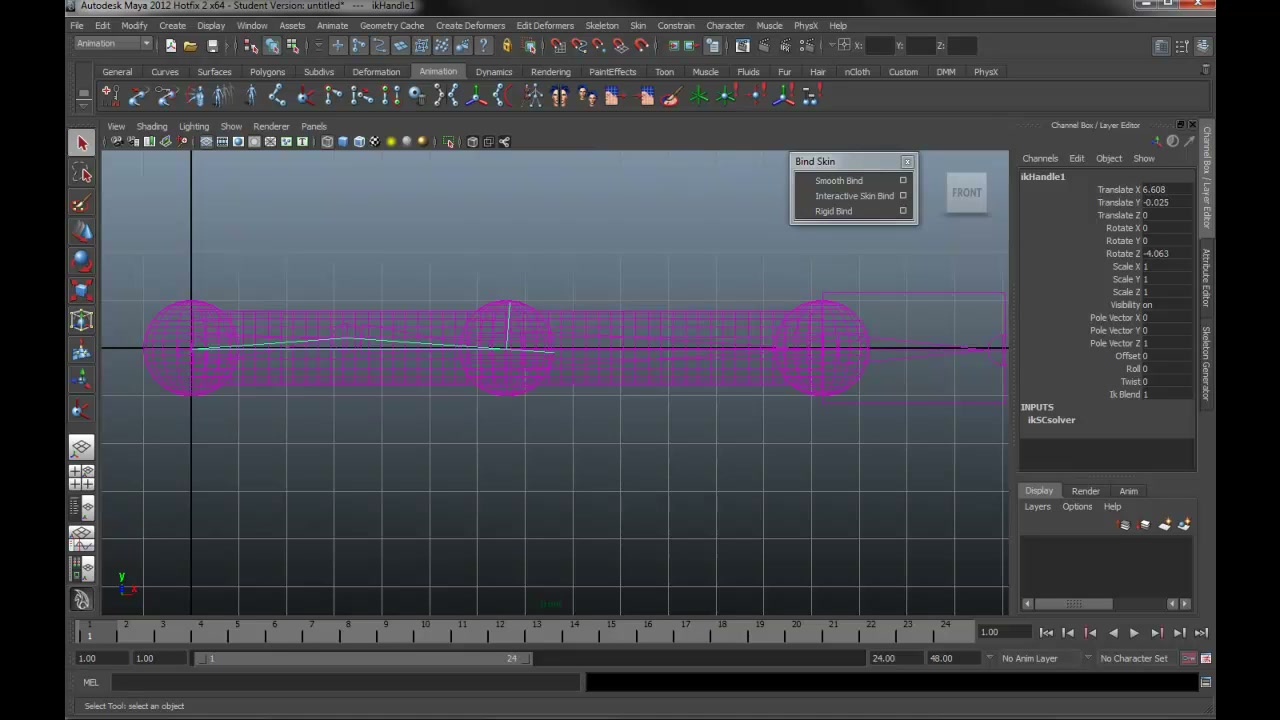Toggle Snap to Grids magnet
The height and width of the screenshot is (720, 1280).
pos(557,45)
